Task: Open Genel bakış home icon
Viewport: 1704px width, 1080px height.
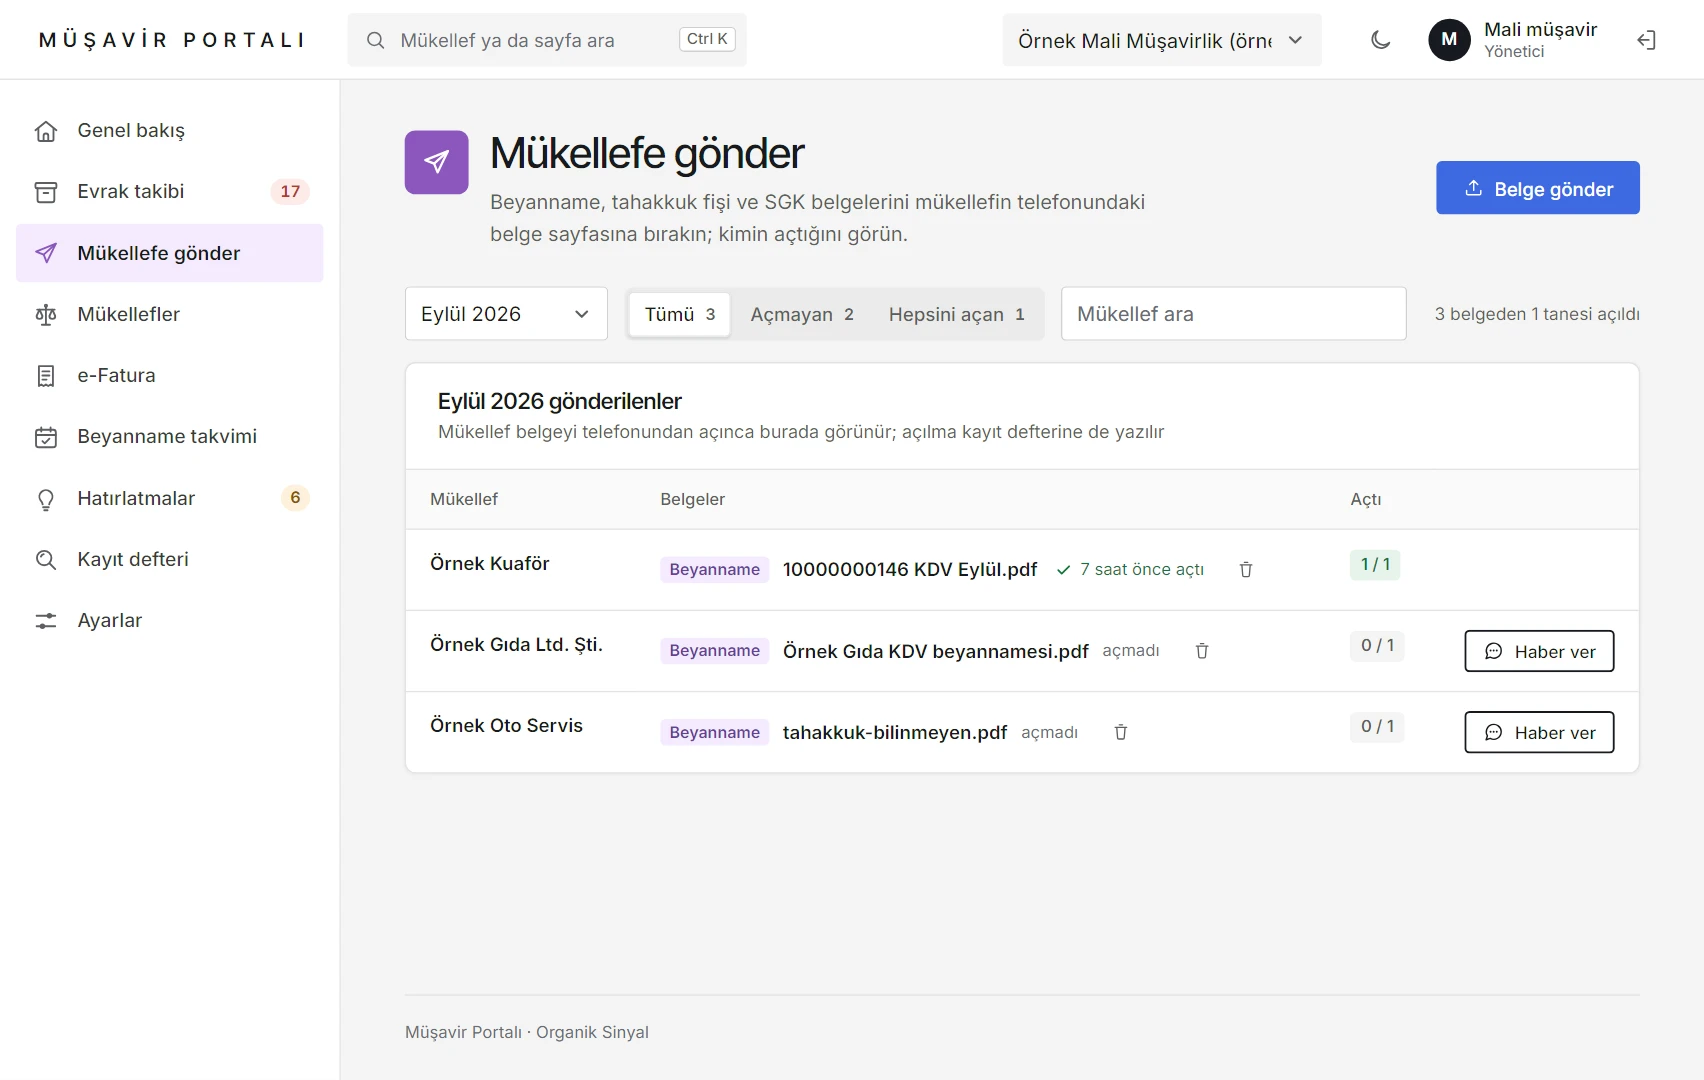Action: pyautogui.click(x=46, y=131)
